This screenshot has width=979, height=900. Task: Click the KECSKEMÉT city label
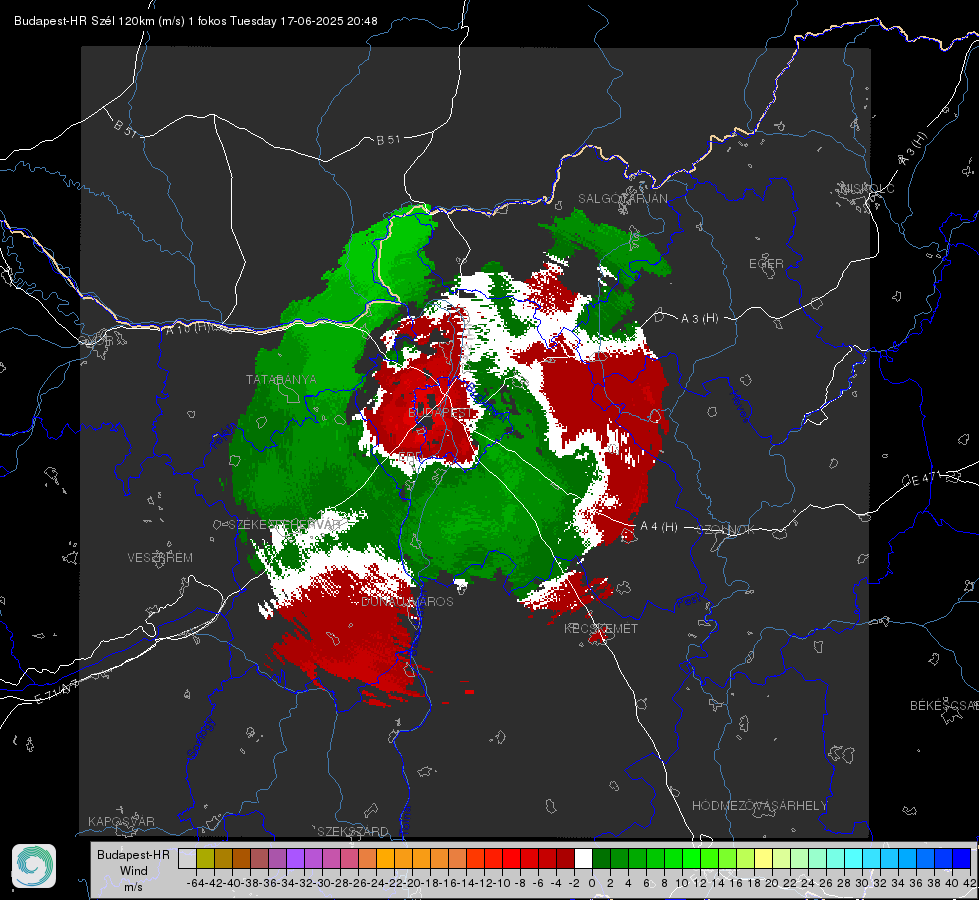[x=601, y=628]
